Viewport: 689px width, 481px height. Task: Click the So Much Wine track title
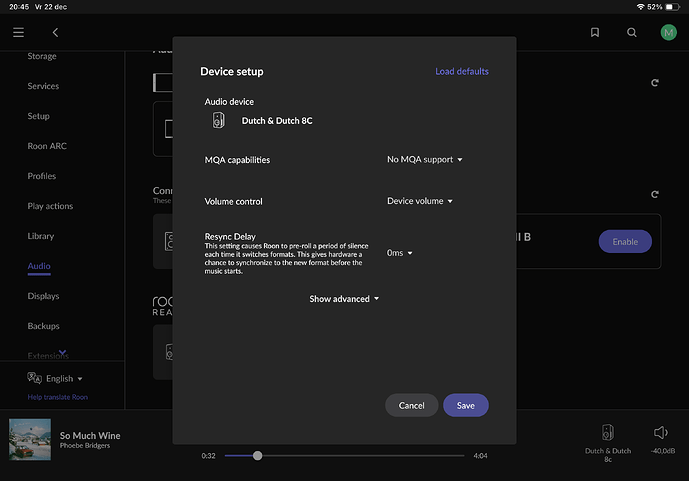tap(90, 435)
